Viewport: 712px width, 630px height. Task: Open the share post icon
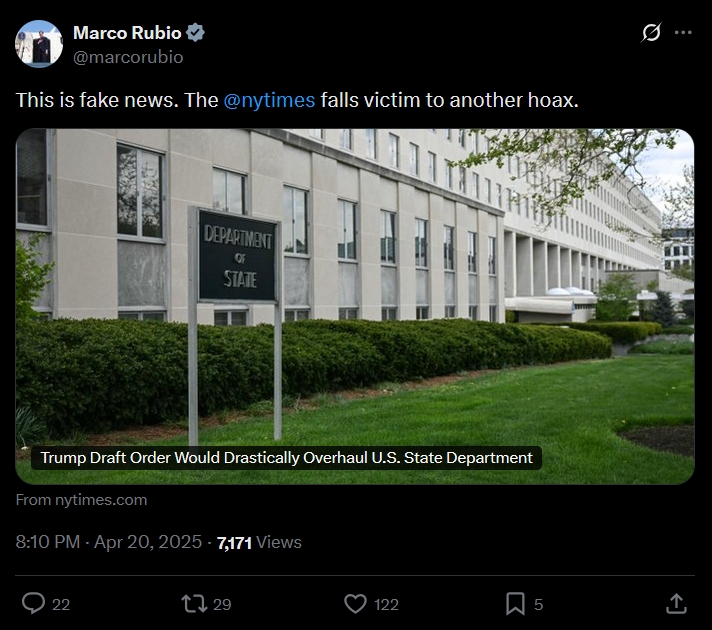[x=676, y=603]
